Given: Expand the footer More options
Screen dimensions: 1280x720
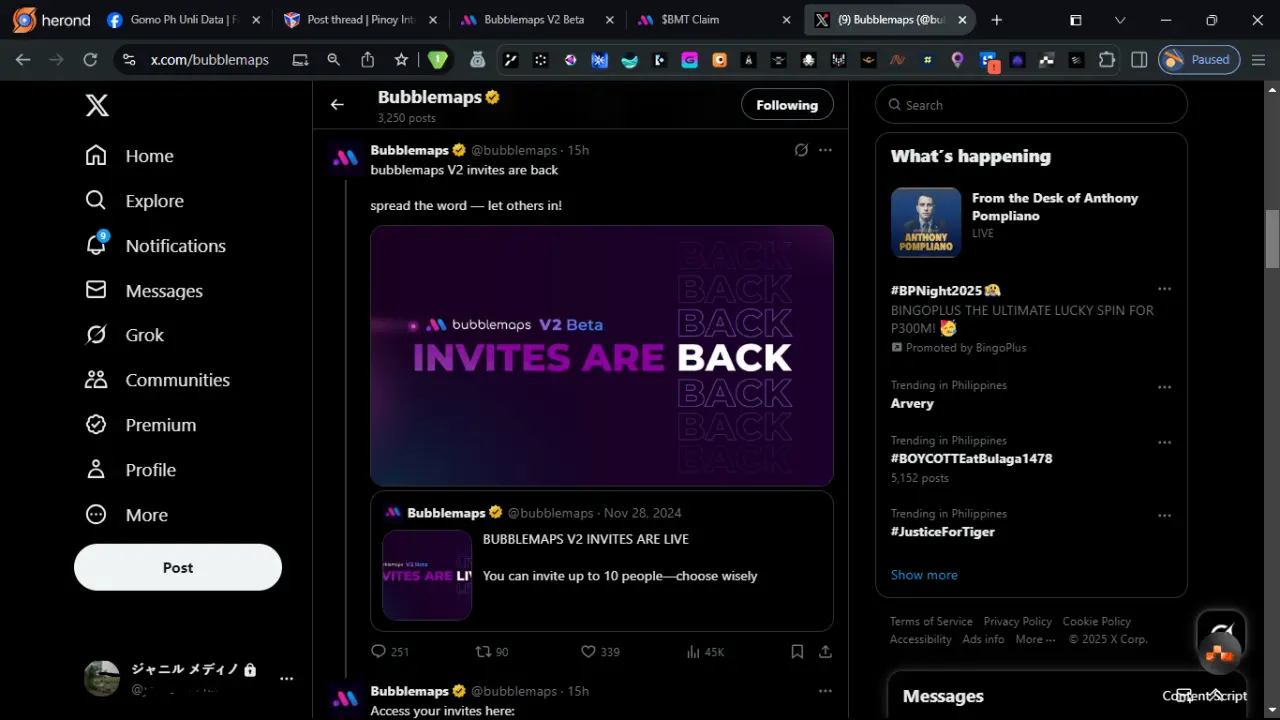Looking at the screenshot, I should pyautogui.click(x=1035, y=640).
